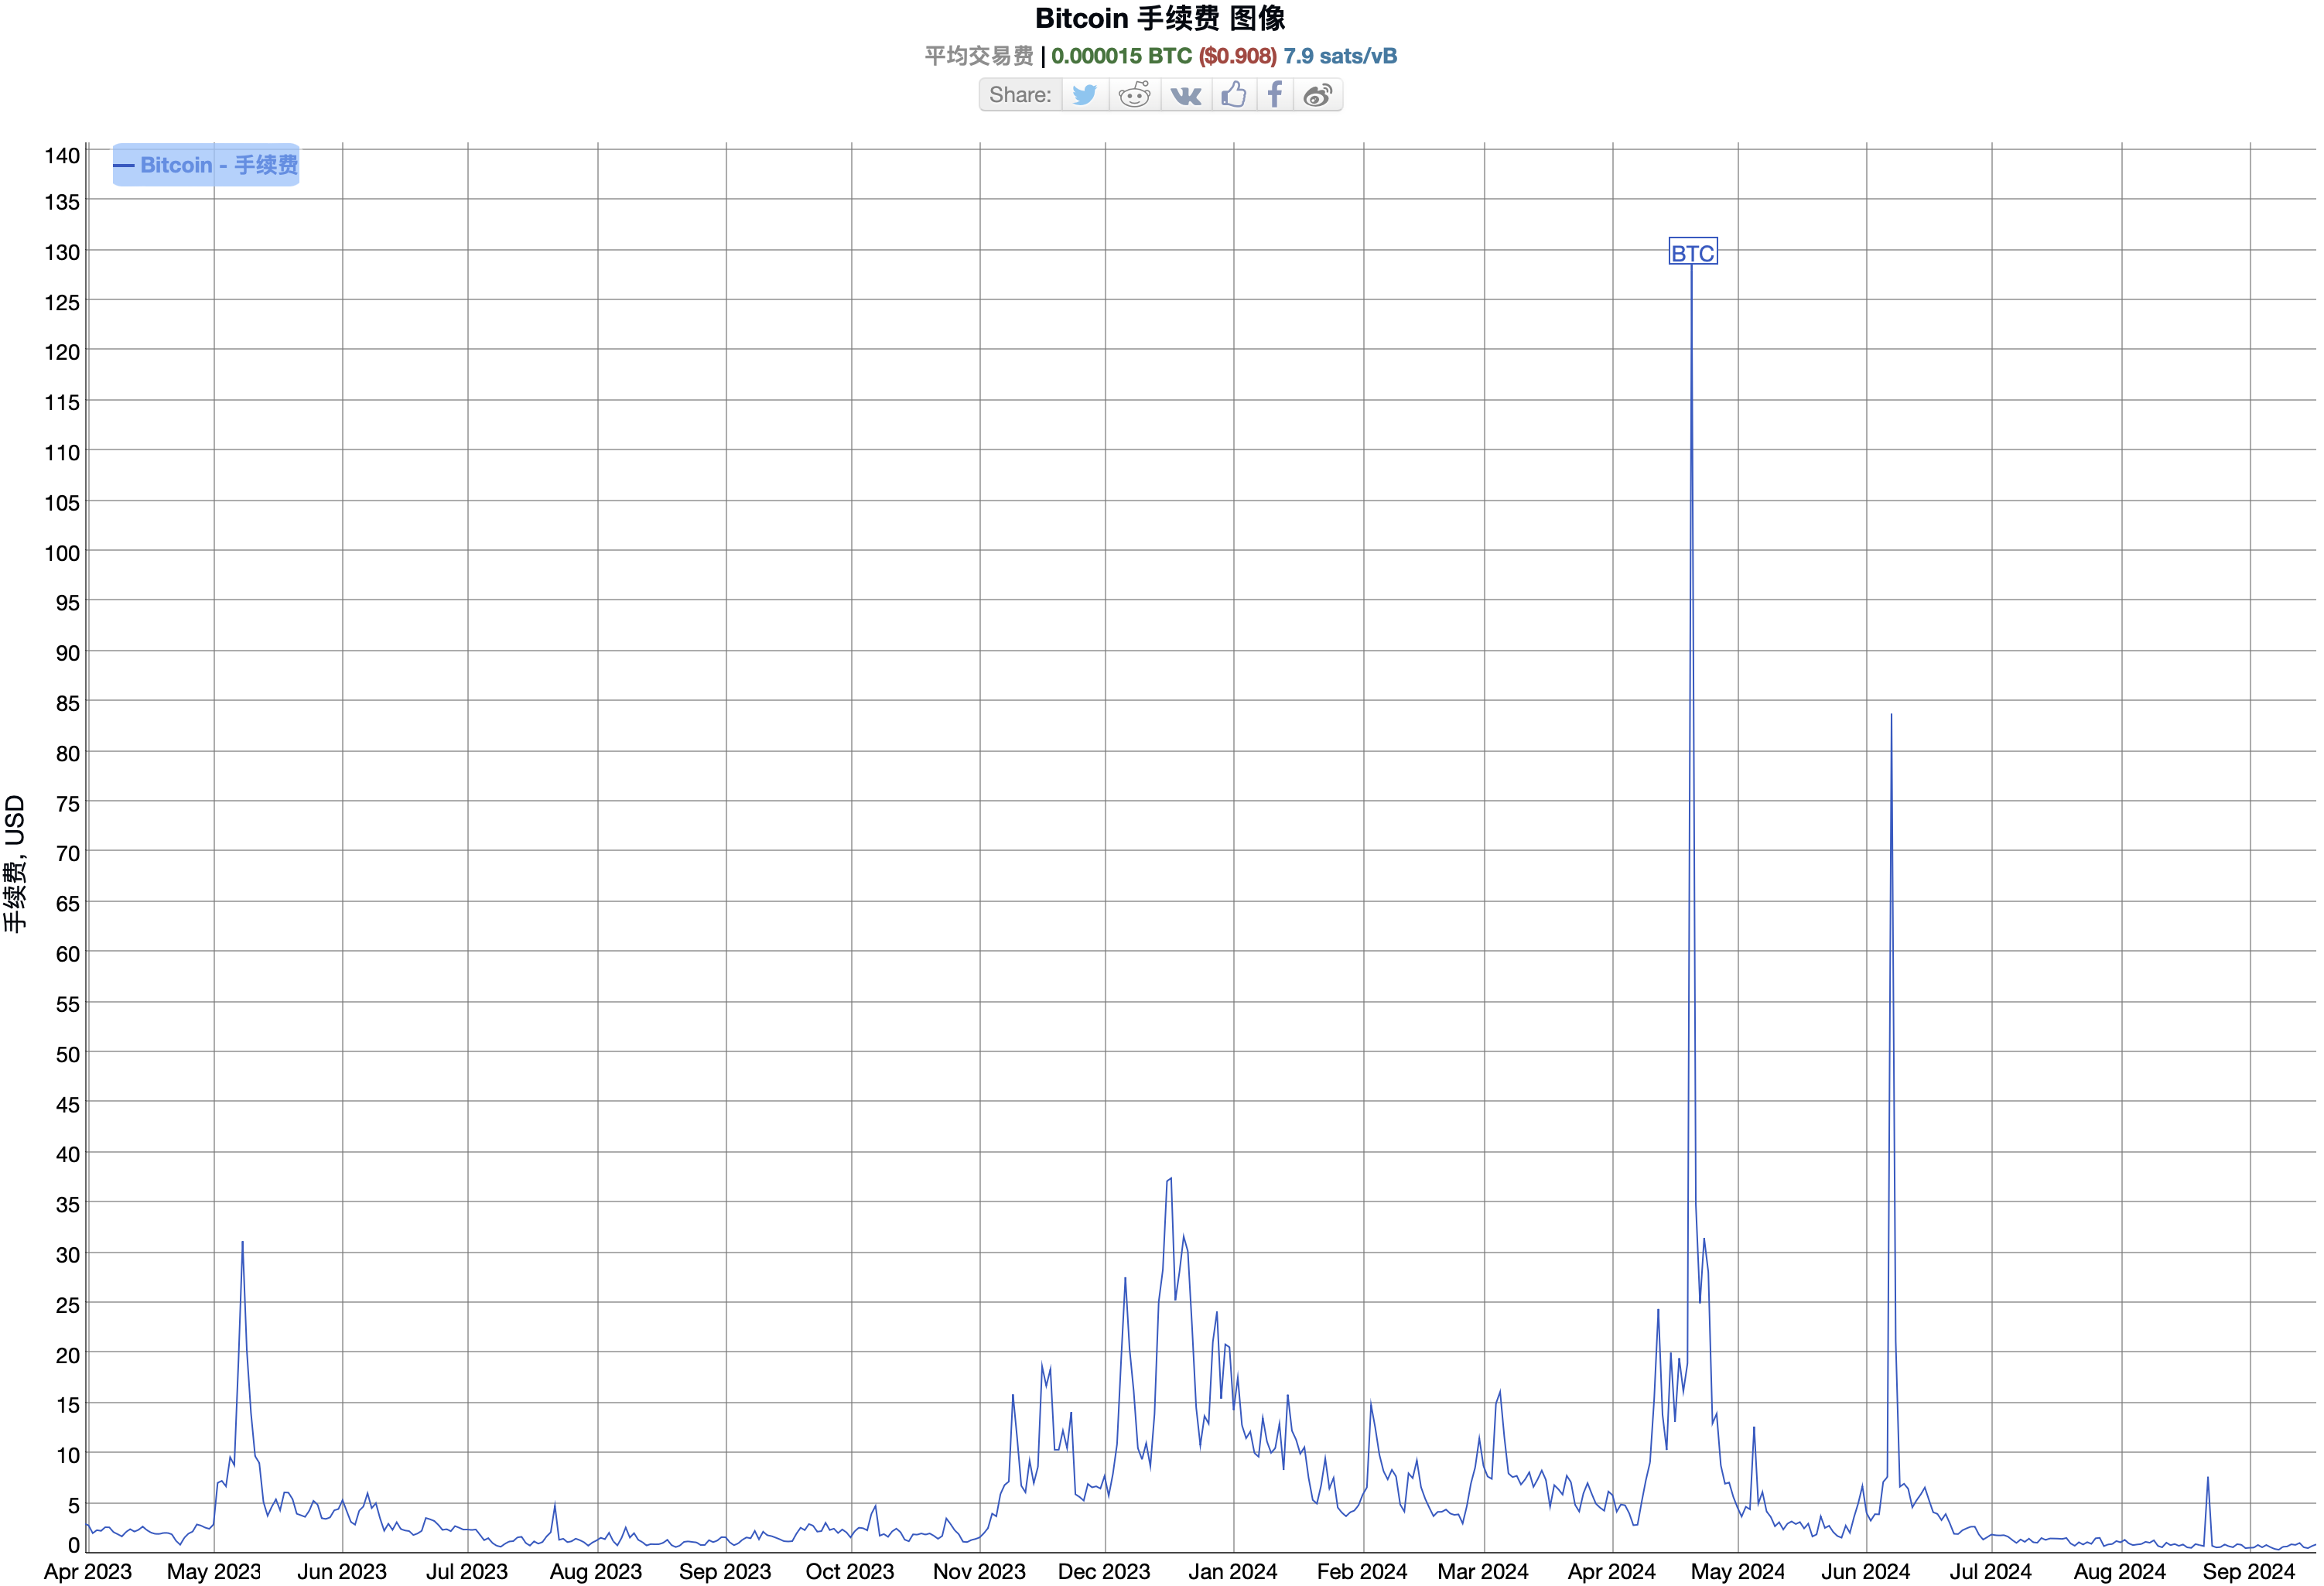Screen dimensions: 2324x1586
Task: Click the 平均交易费 label text
Action: tap(978, 56)
